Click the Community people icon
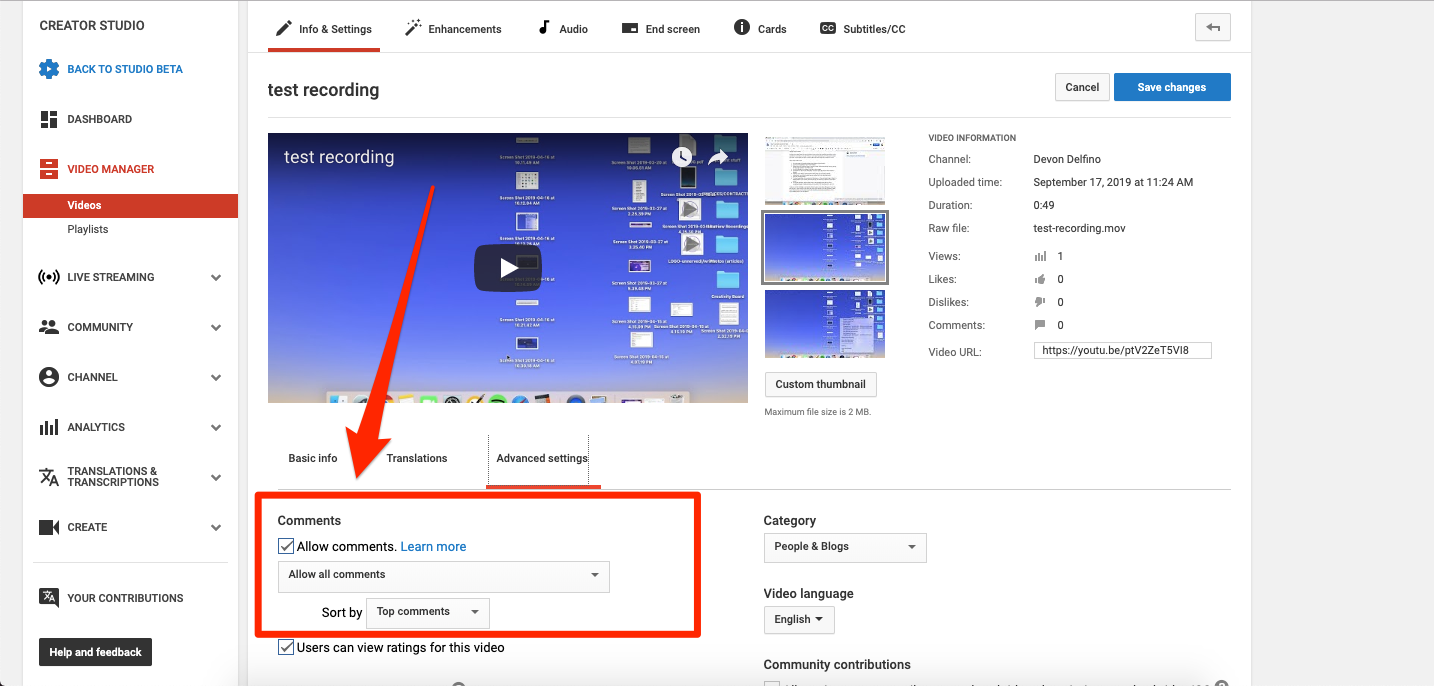The image size is (1434, 686). click(49, 327)
